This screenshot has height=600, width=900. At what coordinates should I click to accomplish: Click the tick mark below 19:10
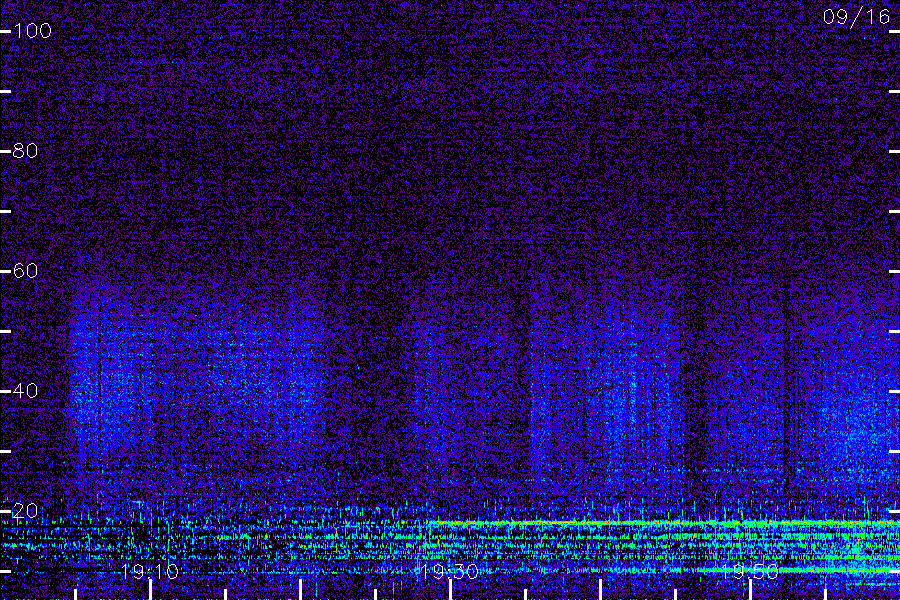click(150, 590)
